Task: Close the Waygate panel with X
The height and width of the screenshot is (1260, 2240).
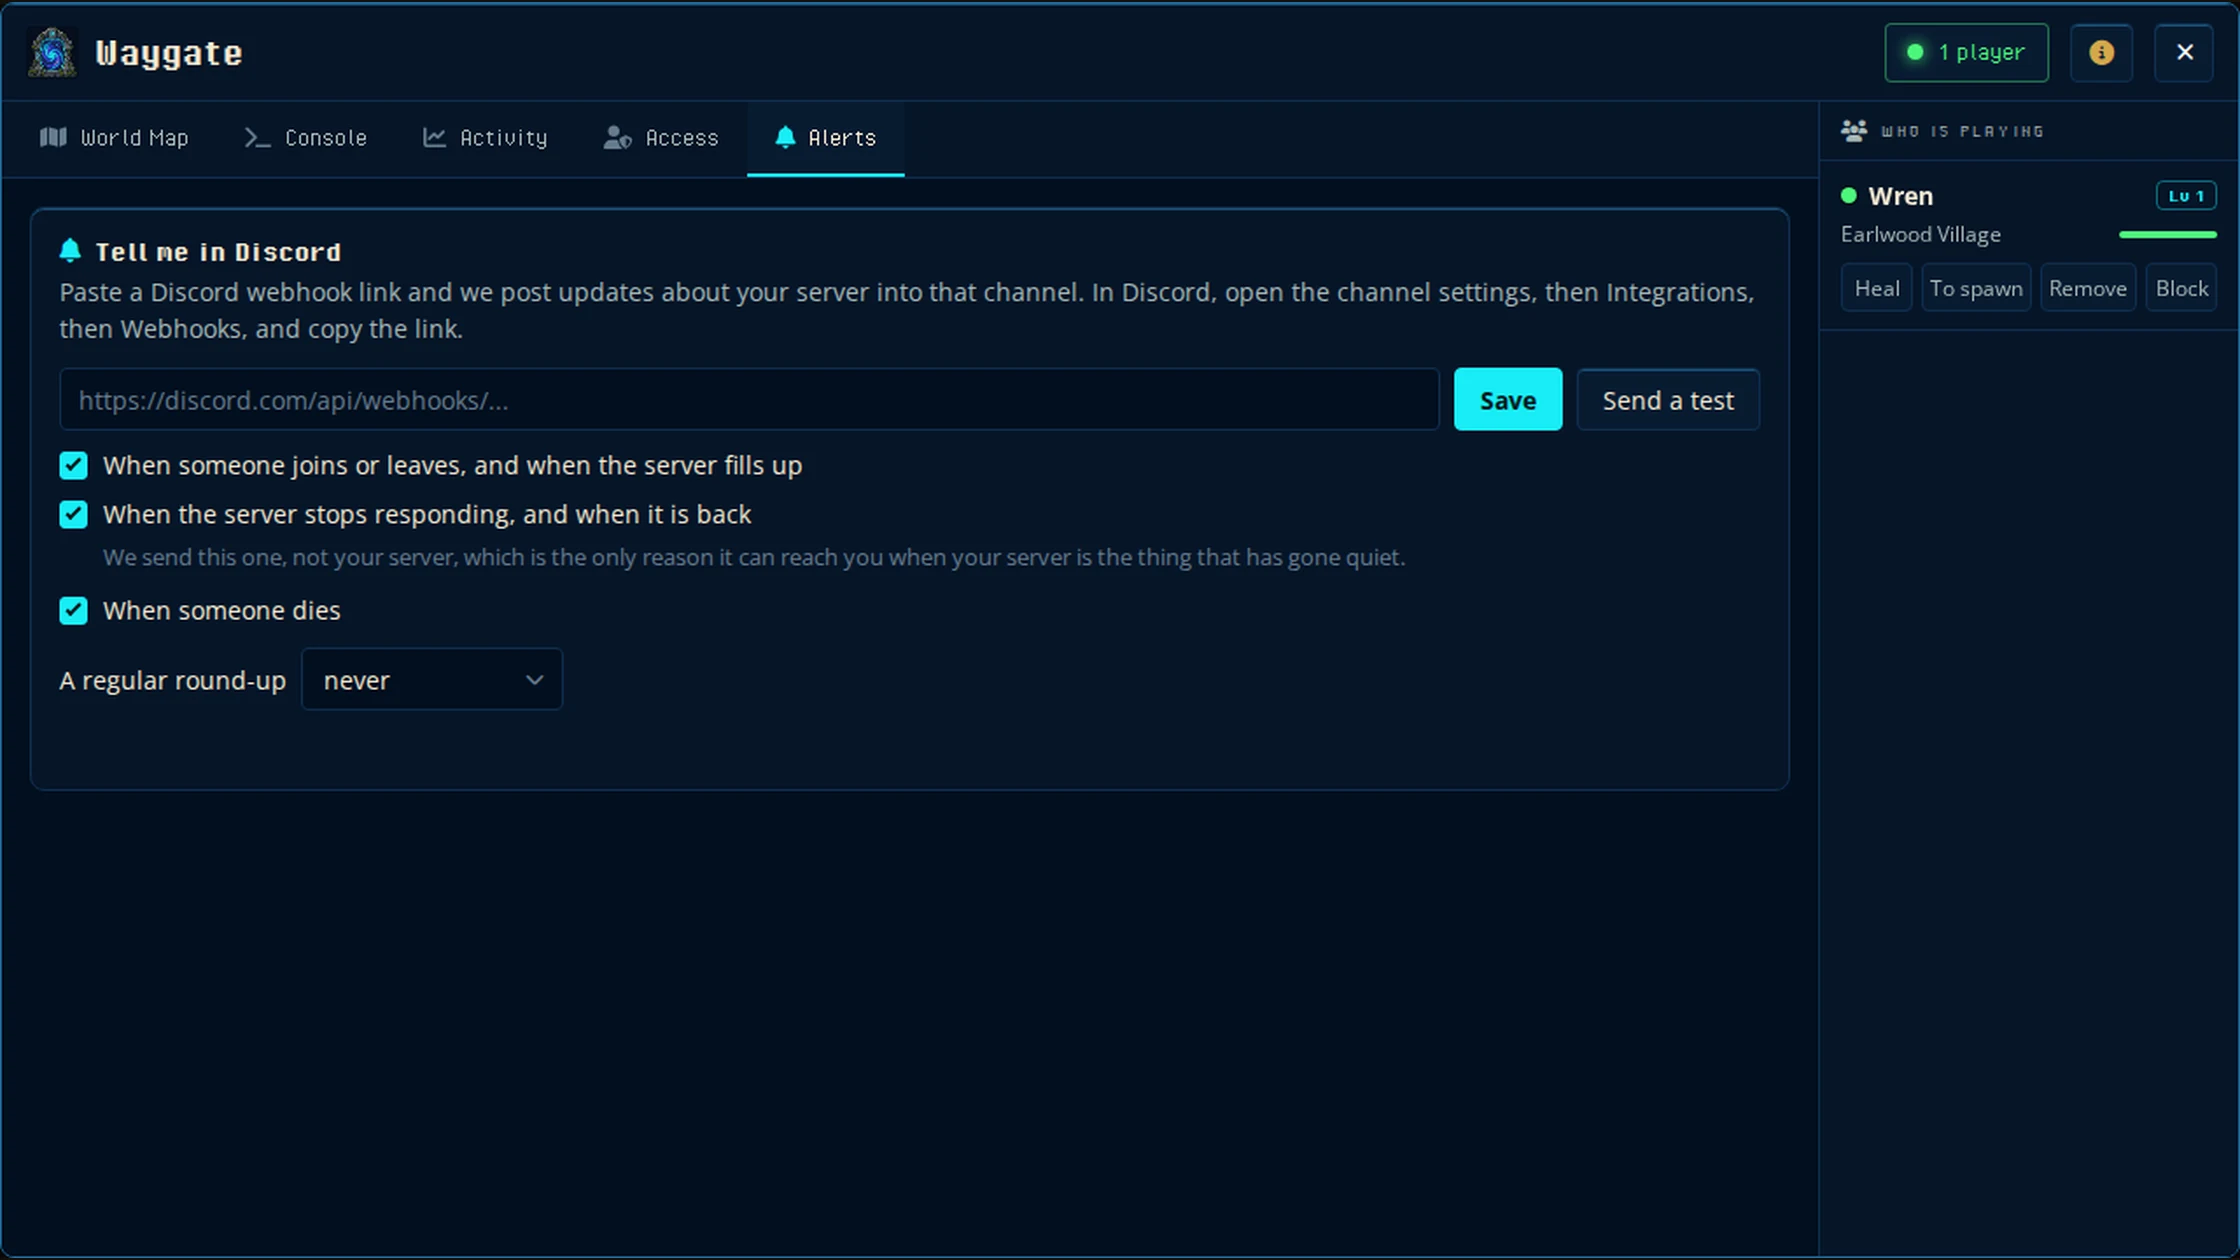Action: [2184, 52]
